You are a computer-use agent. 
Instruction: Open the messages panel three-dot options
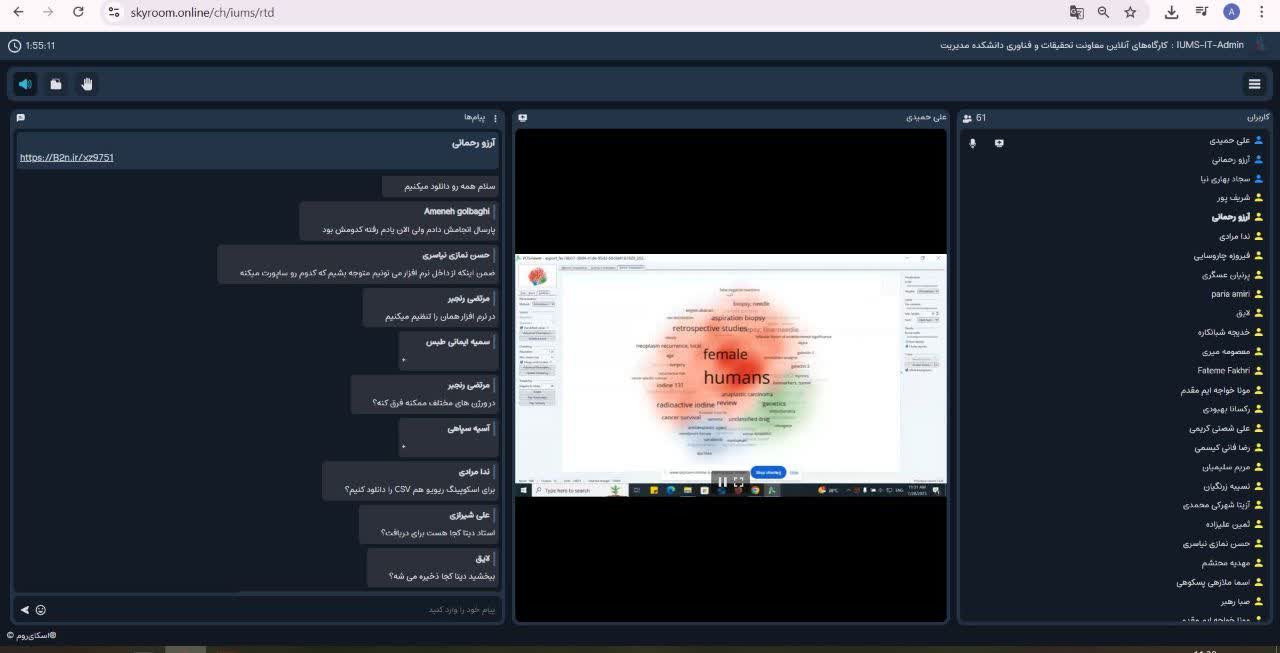pyautogui.click(x=495, y=118)
